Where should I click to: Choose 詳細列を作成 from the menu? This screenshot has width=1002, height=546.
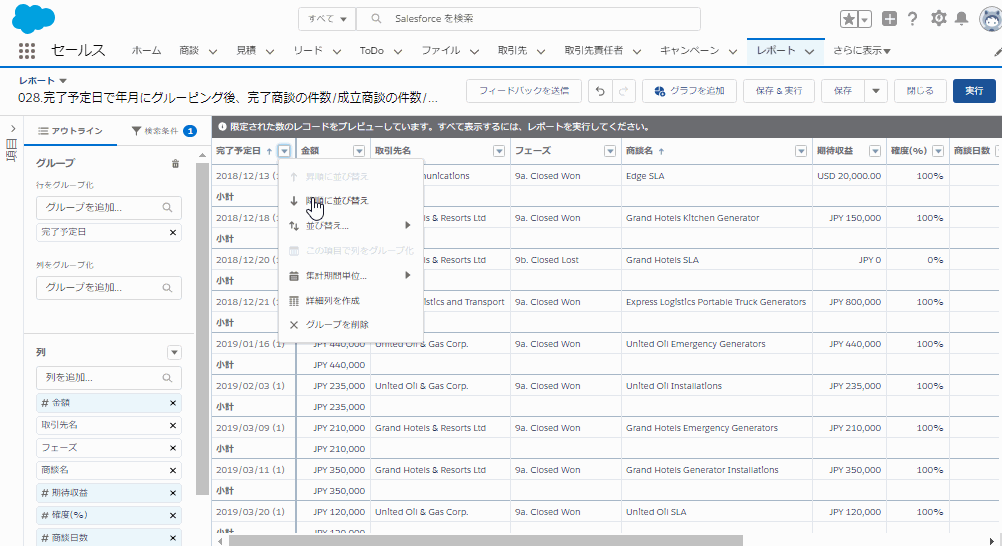[351, 300]
